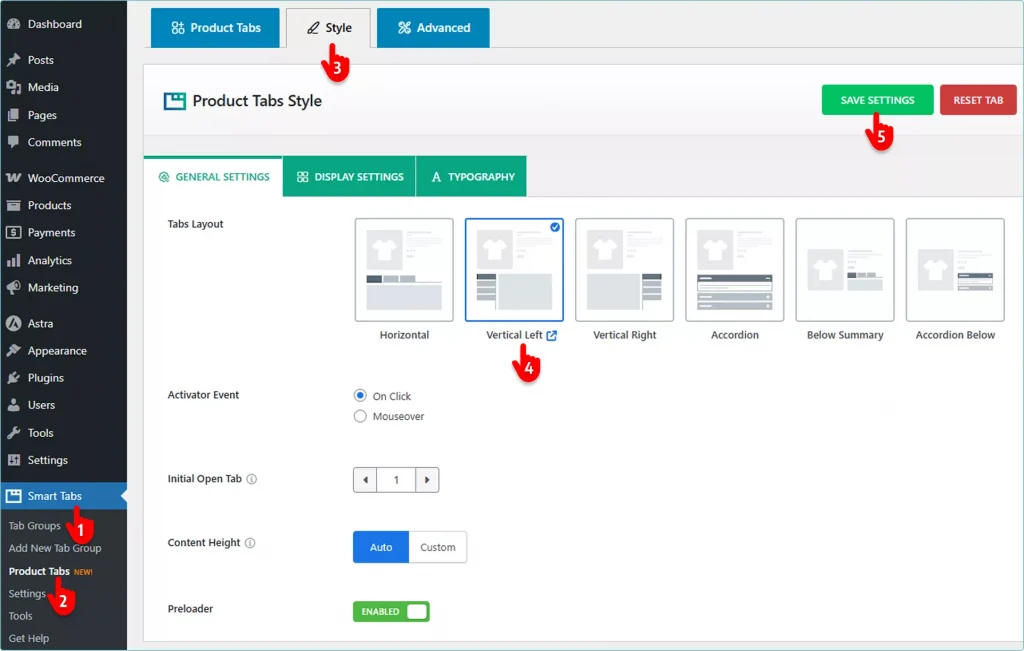Open external link icon beside Vertical Left
1024x651 pixels.
552,335
